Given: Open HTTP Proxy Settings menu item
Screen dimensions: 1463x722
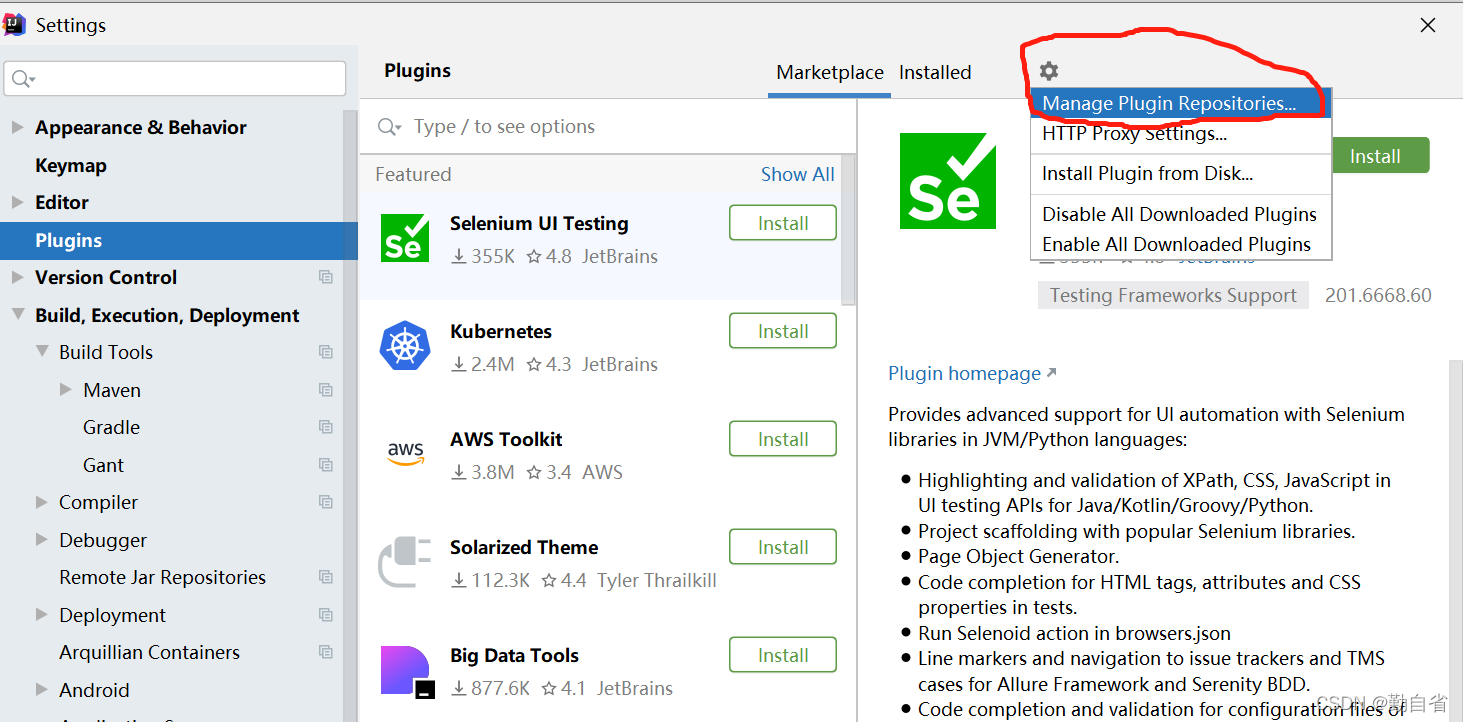Looking at the screenshot, I should (x=1180, y=134).
